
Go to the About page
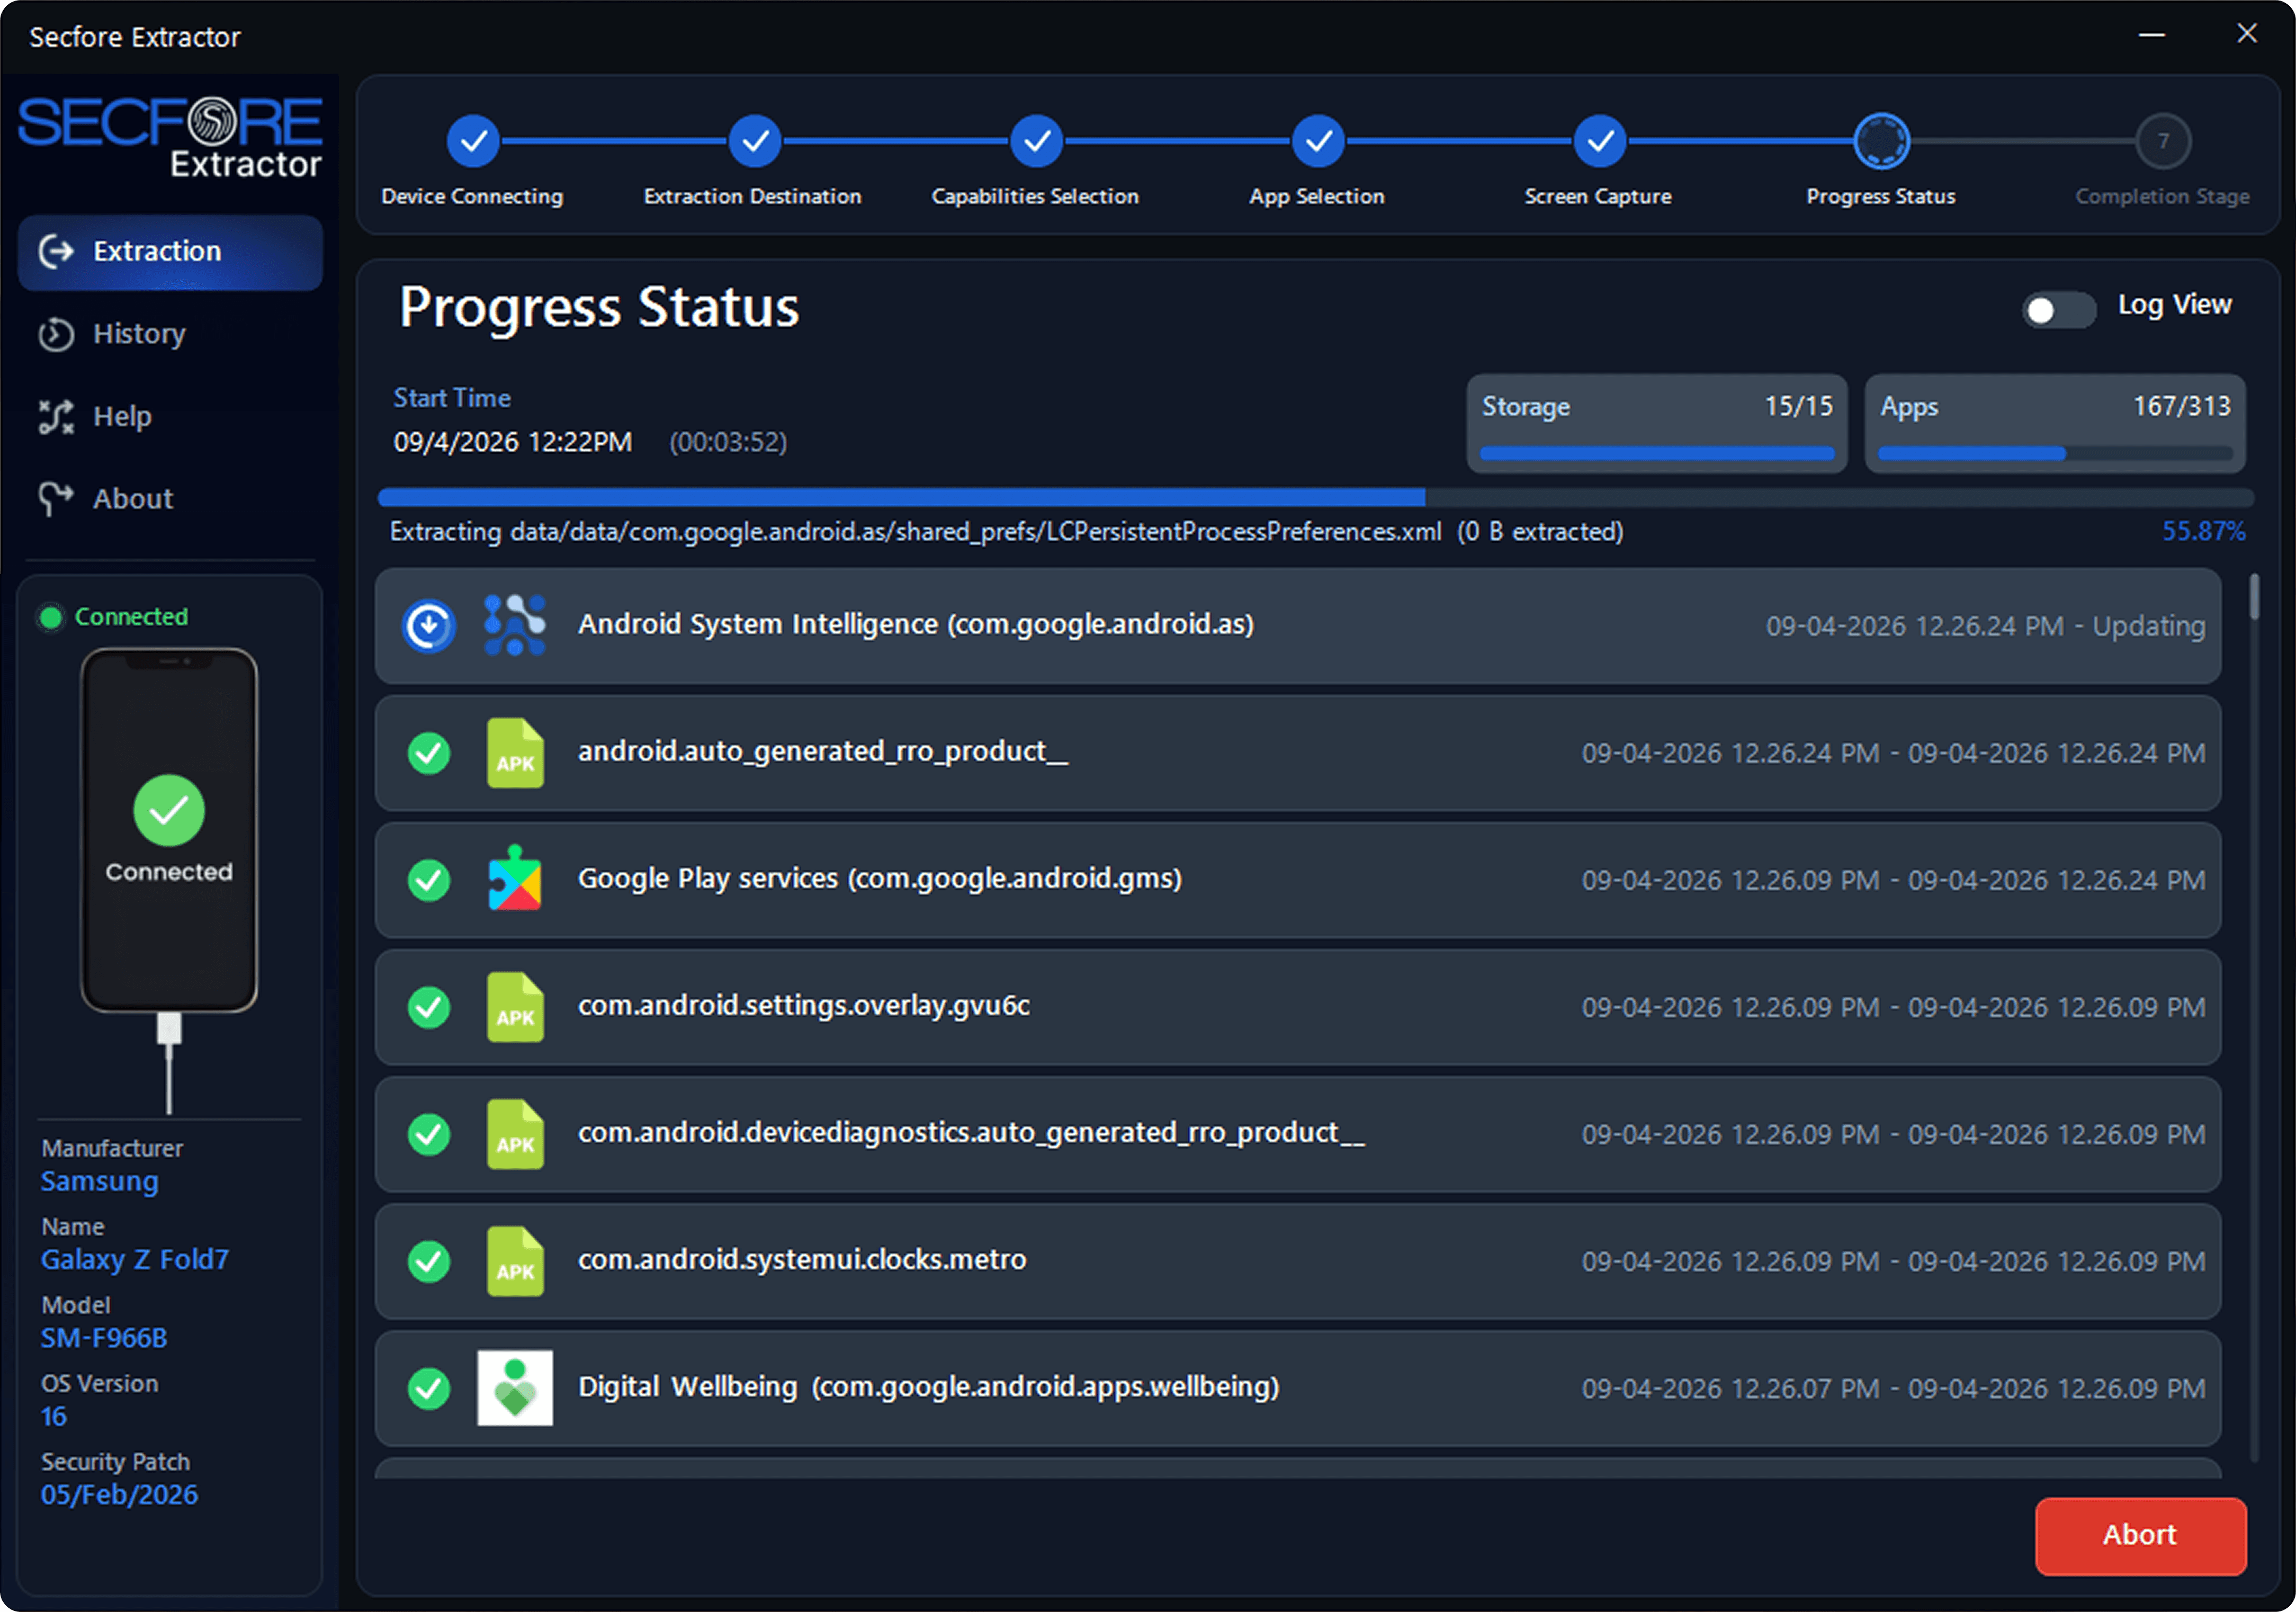[132, 499]
